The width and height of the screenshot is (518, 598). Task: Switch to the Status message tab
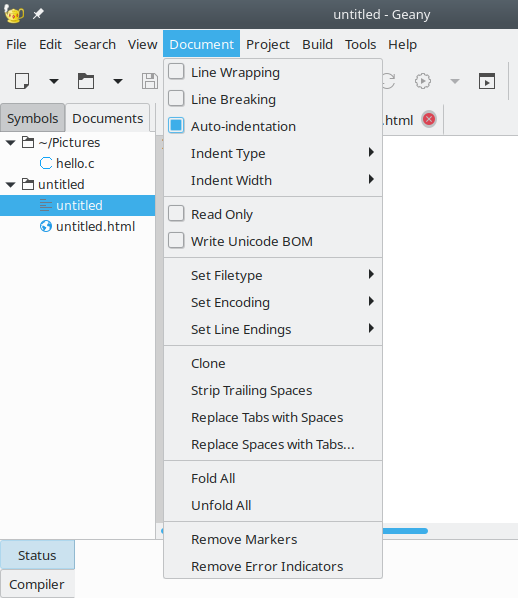37,555
